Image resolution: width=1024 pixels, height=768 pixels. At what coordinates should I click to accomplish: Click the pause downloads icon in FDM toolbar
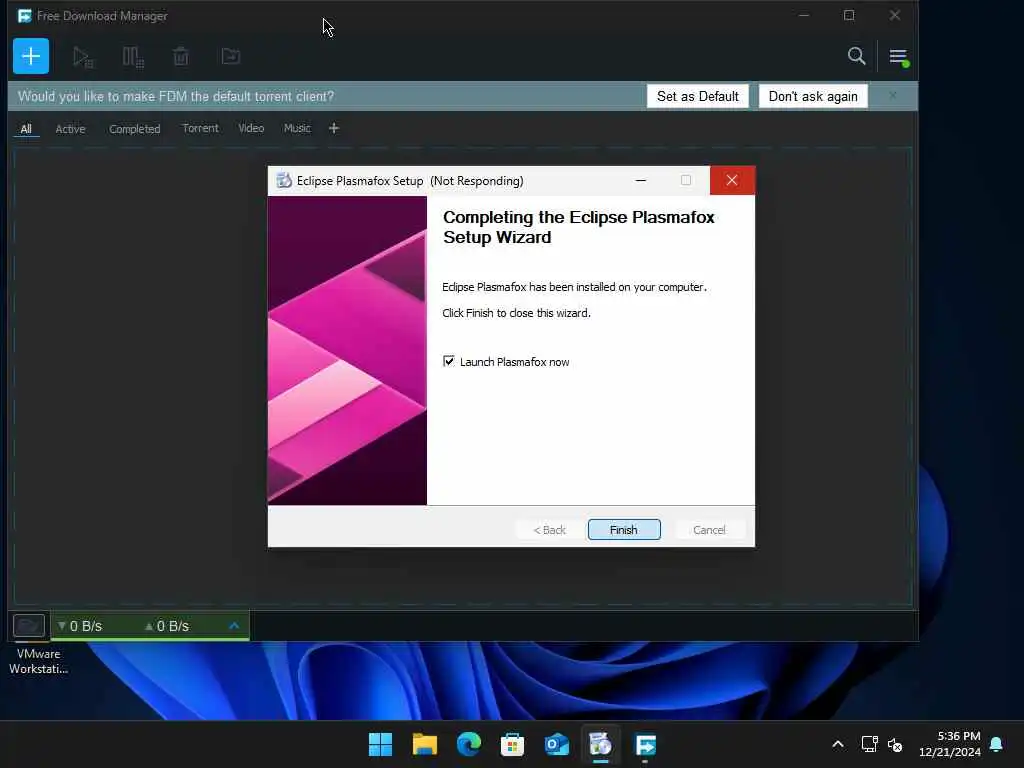(x=133, y=57)
